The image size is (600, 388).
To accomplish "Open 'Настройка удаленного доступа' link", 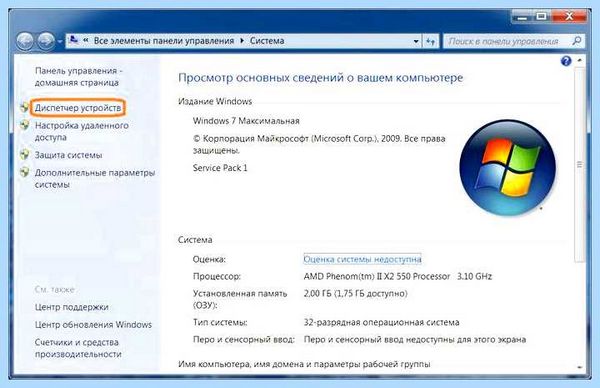I will coord(82,131).
